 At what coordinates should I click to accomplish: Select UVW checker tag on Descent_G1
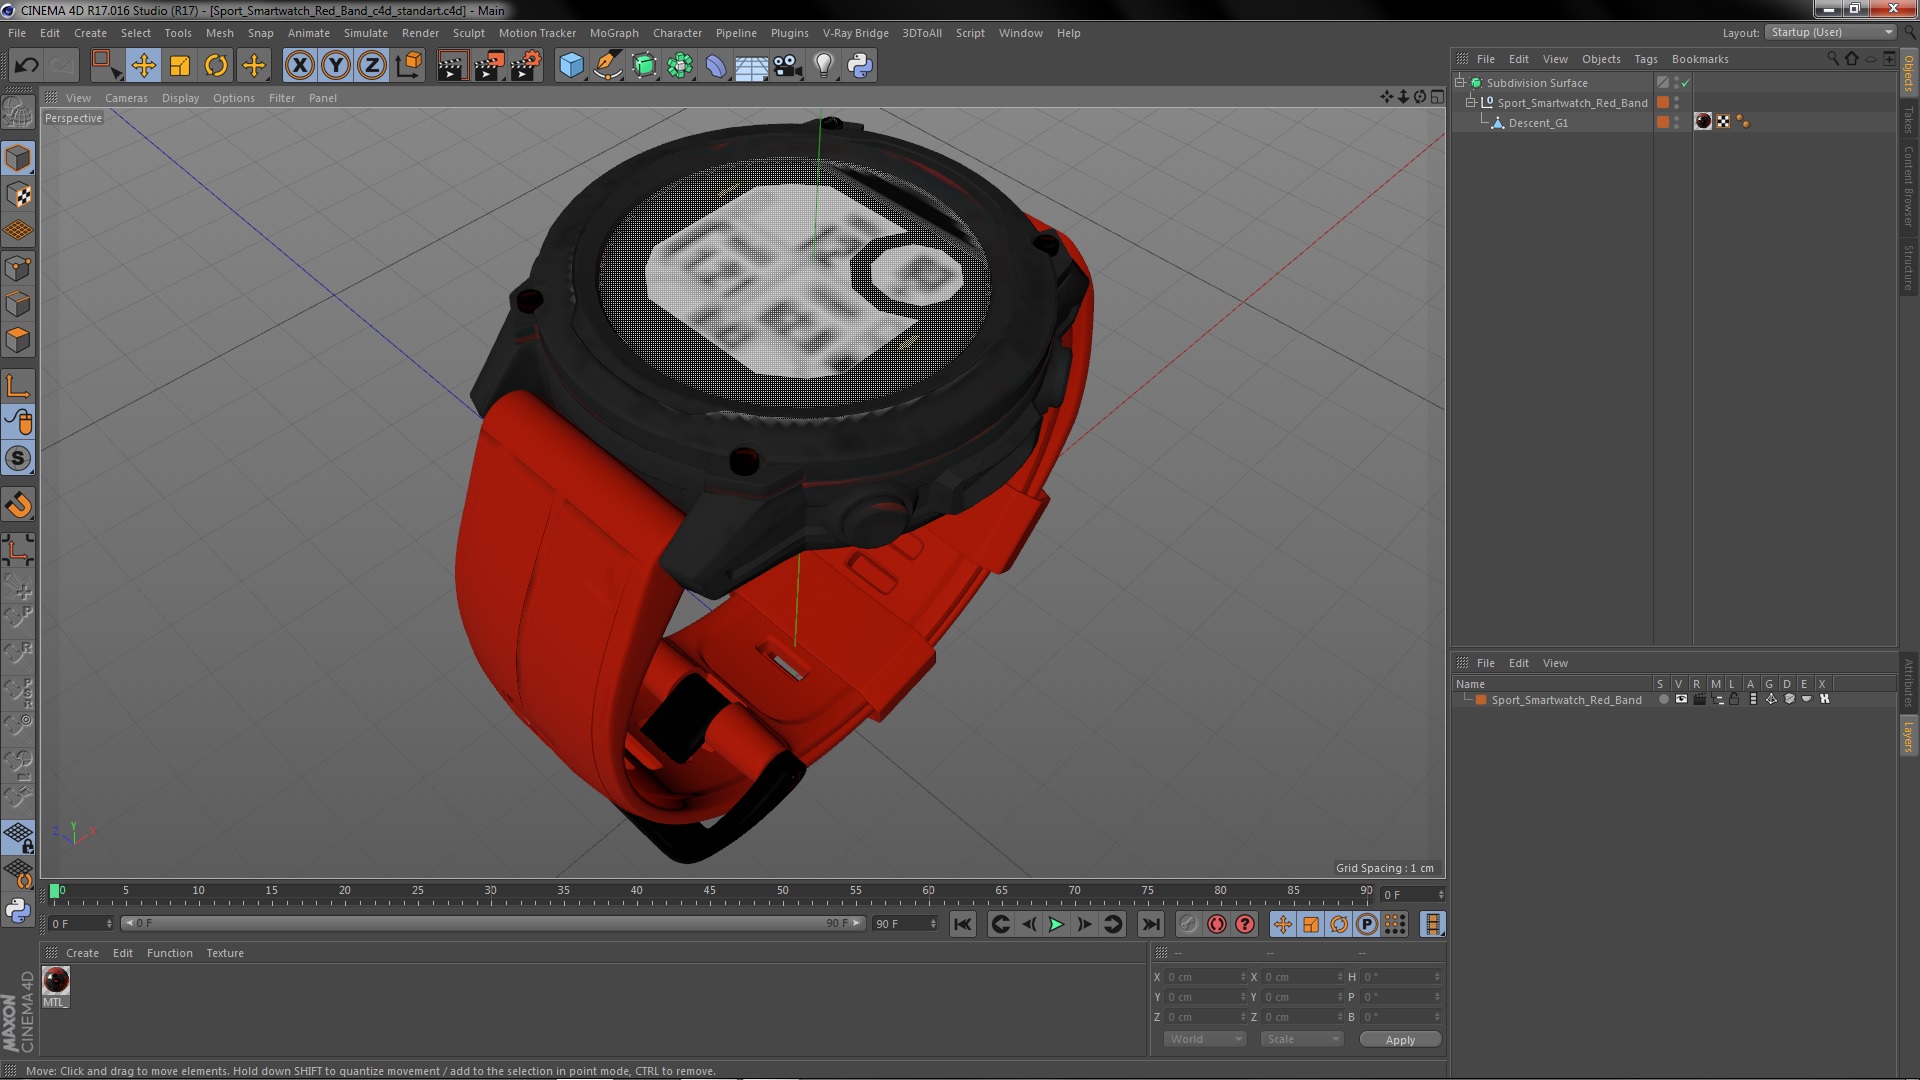point(1723,122)
